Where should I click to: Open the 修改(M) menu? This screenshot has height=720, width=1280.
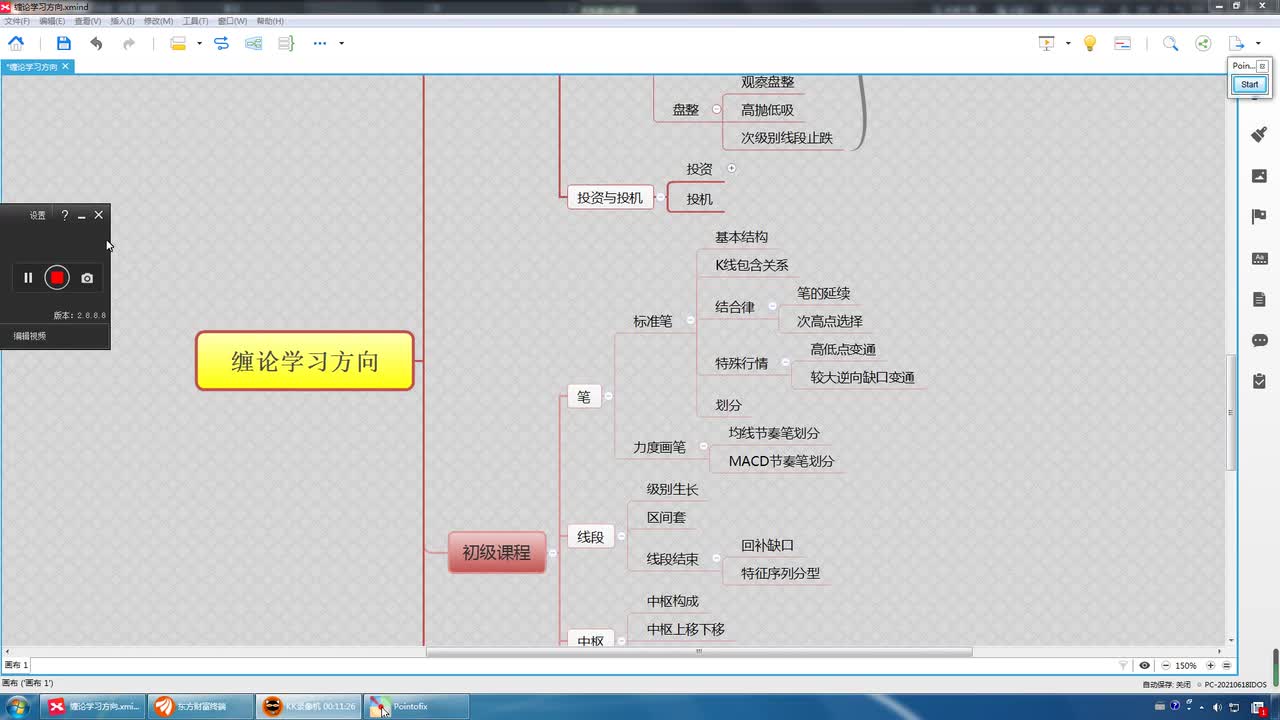click(x=158, y=21)
